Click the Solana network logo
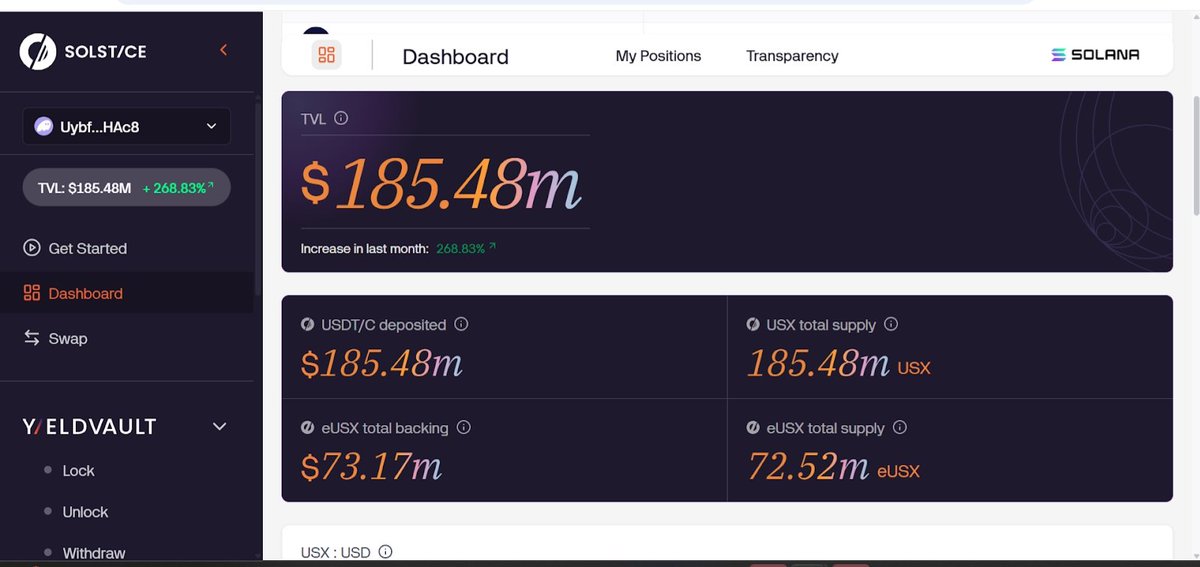Screen dimensions: 1200x567 coord(1095,55)
